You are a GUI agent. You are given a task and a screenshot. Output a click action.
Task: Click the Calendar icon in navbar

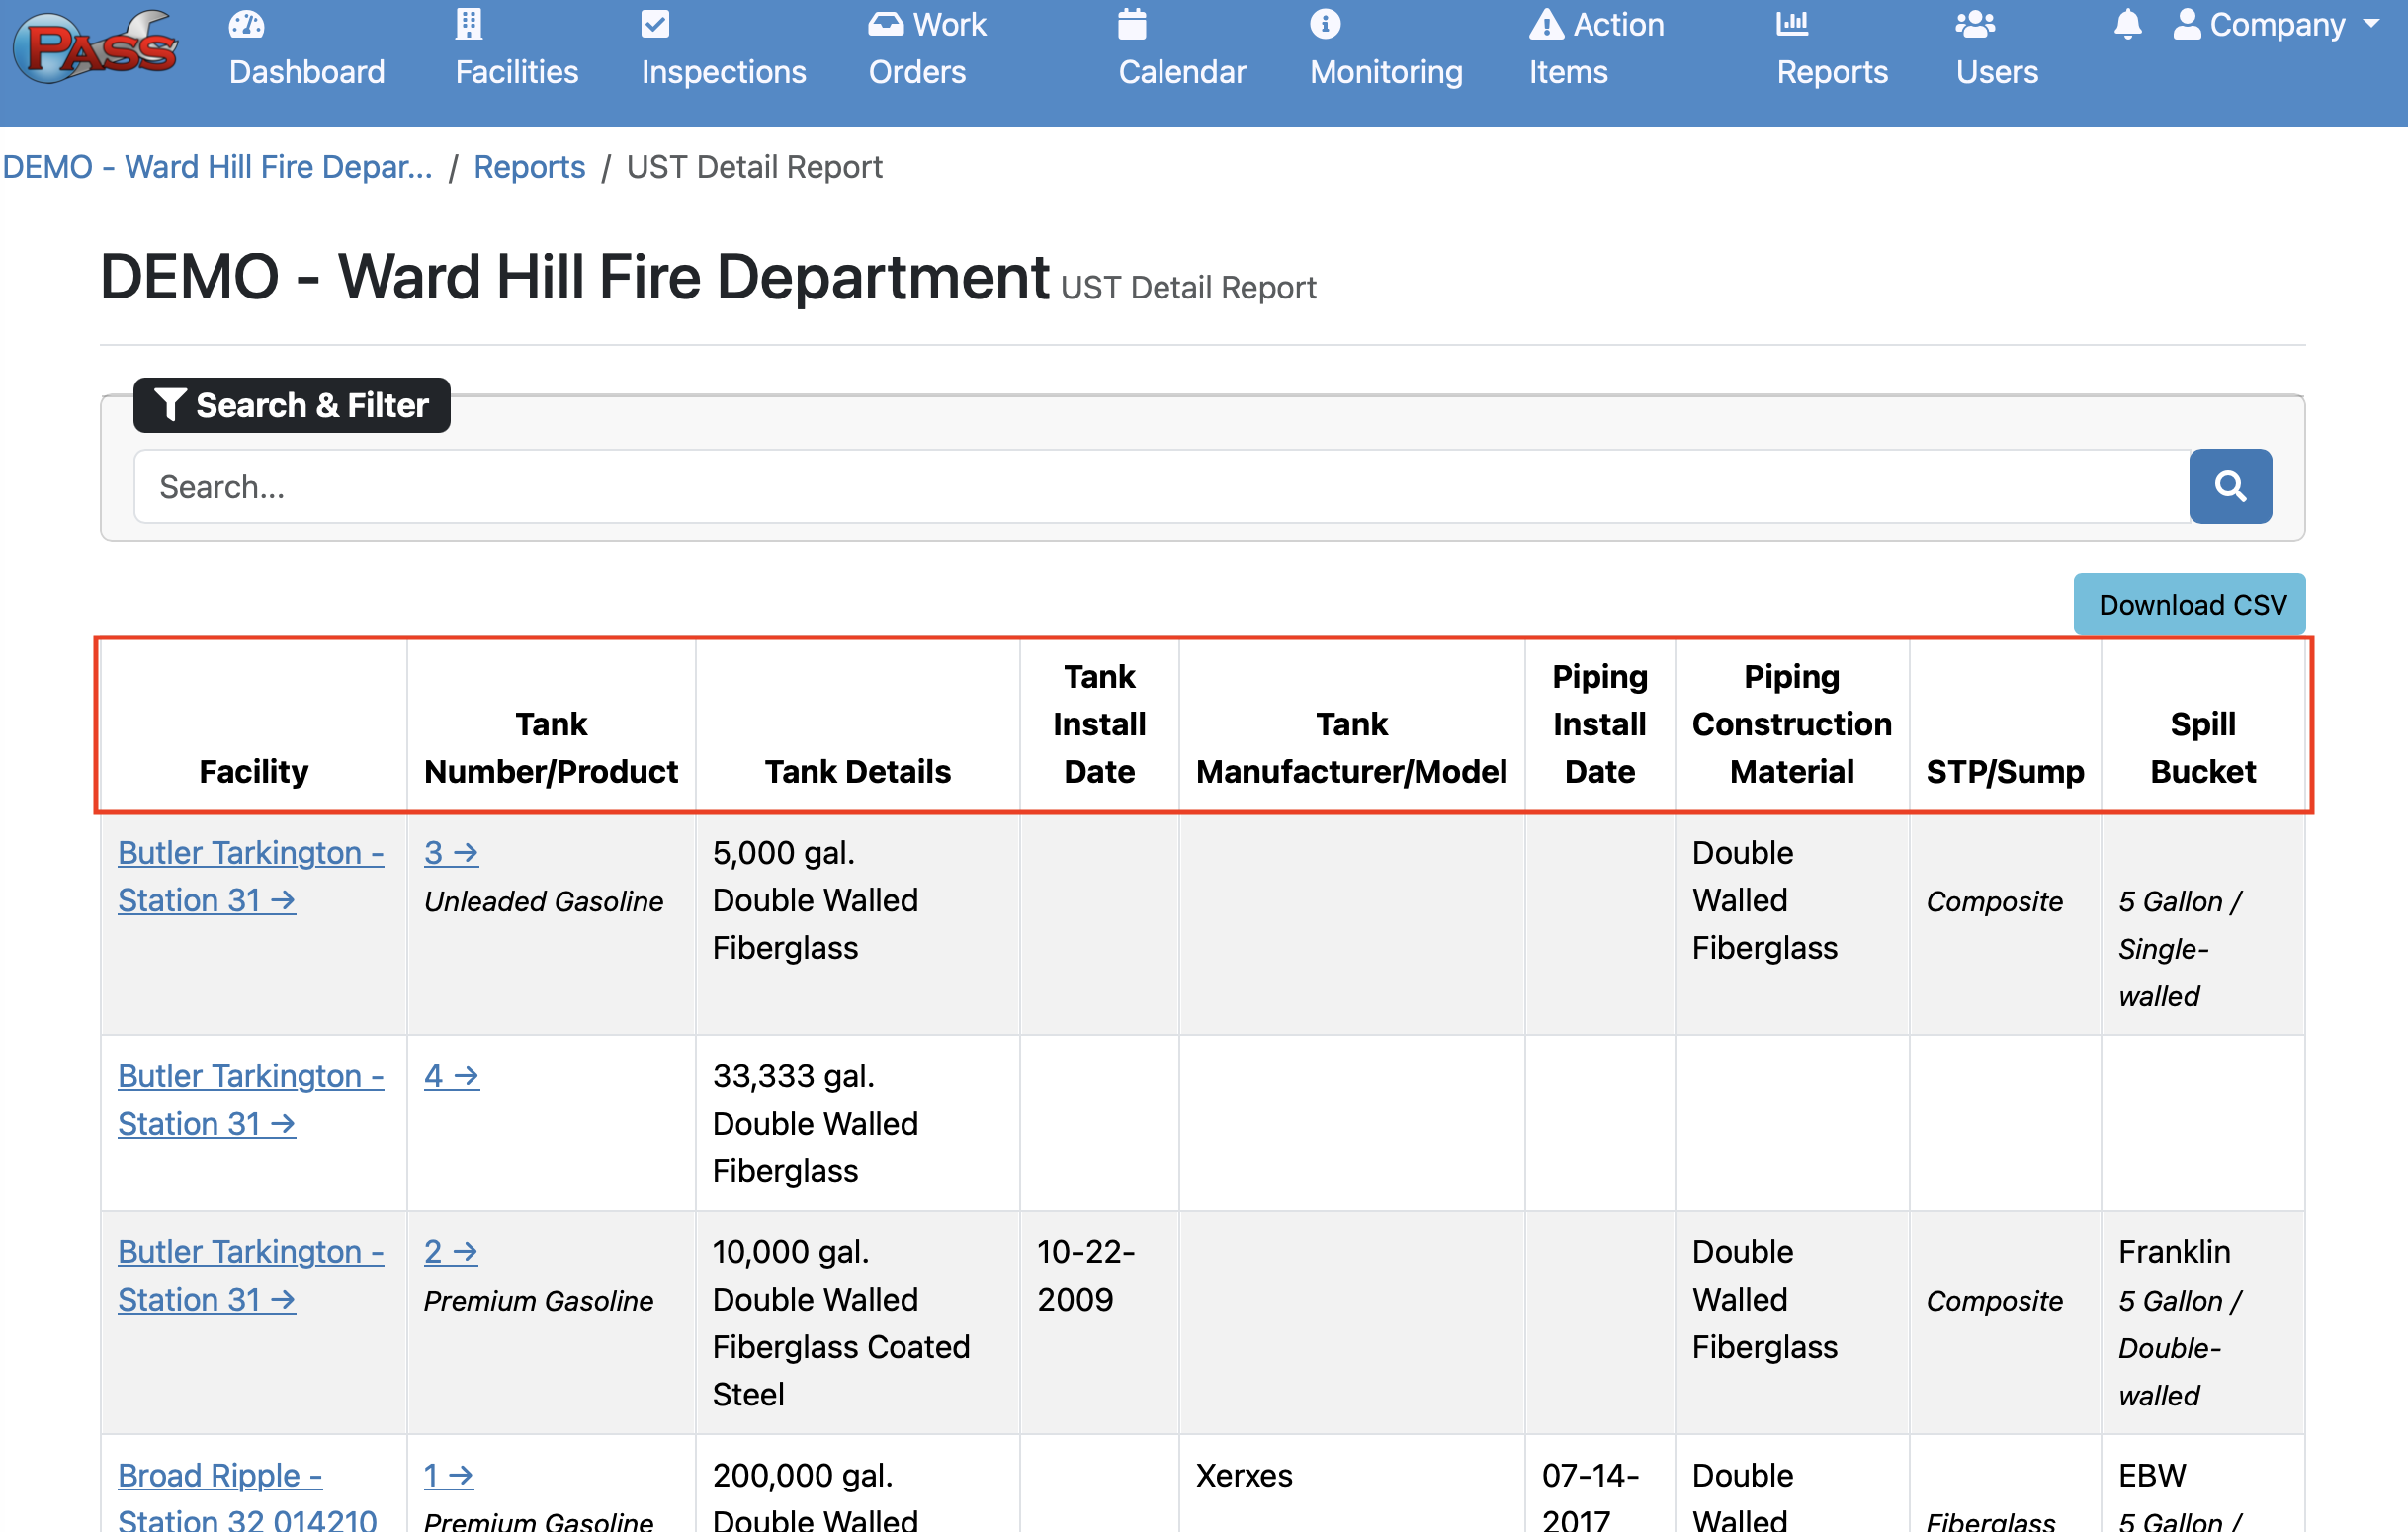(x=1131, y=23)
